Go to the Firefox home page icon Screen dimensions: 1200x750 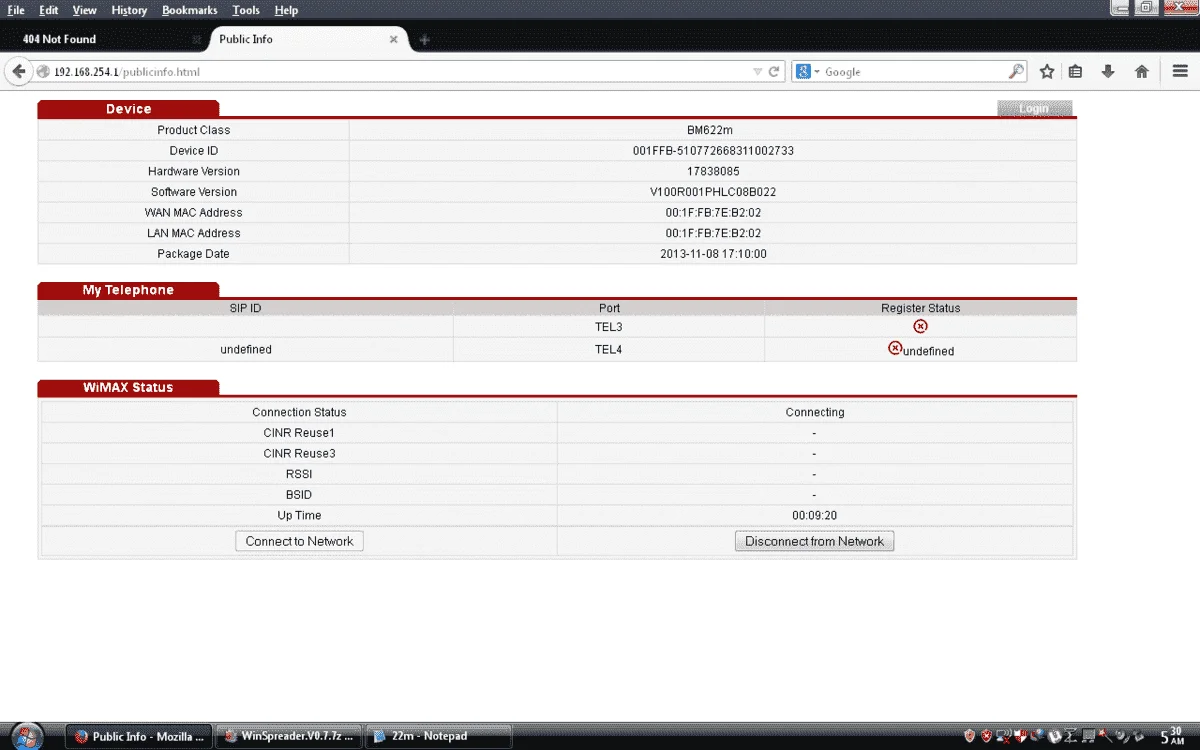click(x=1141, y=72)
